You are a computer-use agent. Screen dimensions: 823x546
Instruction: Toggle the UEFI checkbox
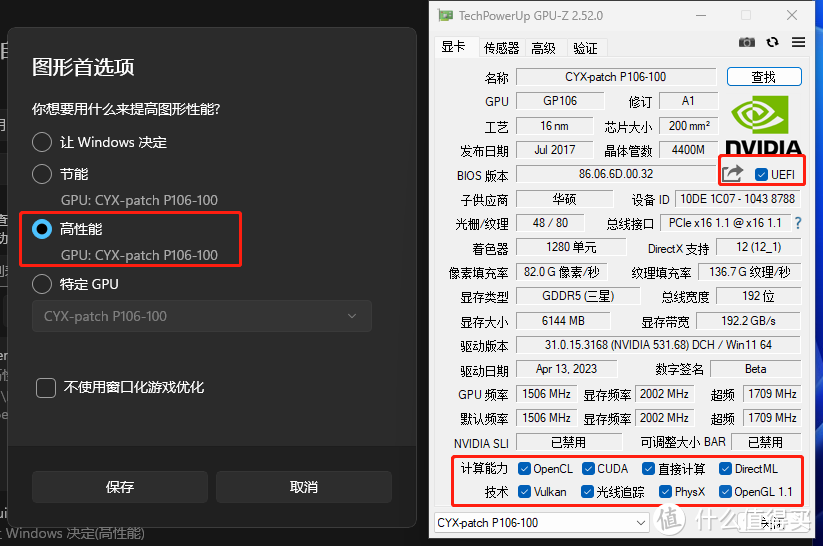[x=761, y=174]
